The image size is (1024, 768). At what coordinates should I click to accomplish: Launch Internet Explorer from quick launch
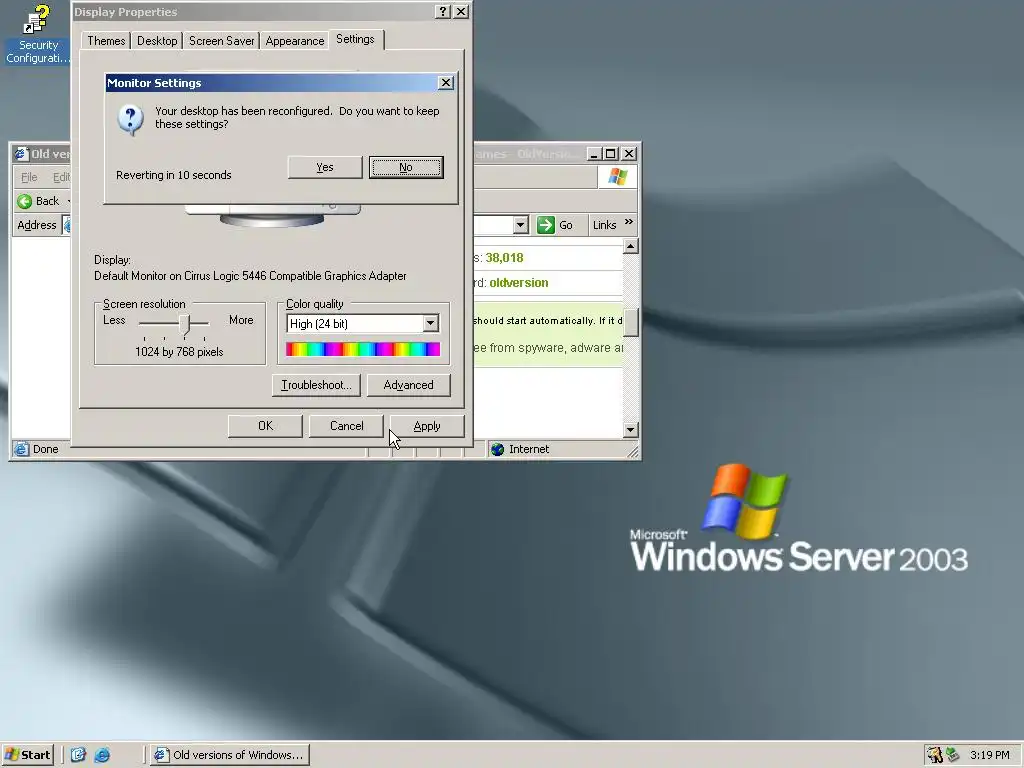[x=103, y=755]
